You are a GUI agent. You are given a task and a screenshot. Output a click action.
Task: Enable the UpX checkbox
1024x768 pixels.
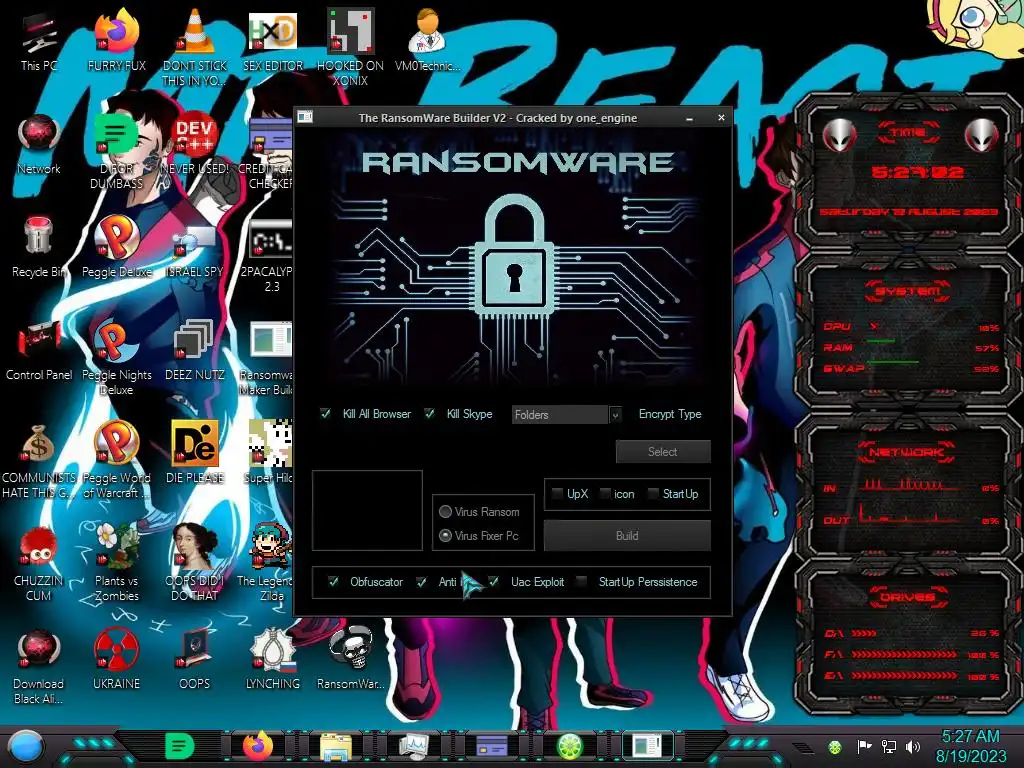557,494
